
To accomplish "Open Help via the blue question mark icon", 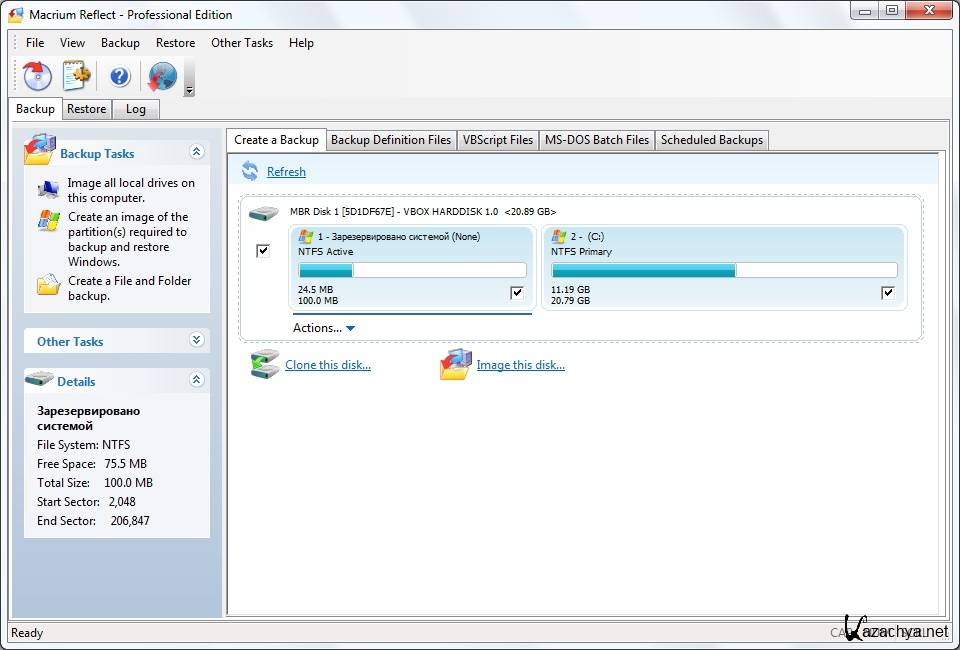I will coord(120,76).
